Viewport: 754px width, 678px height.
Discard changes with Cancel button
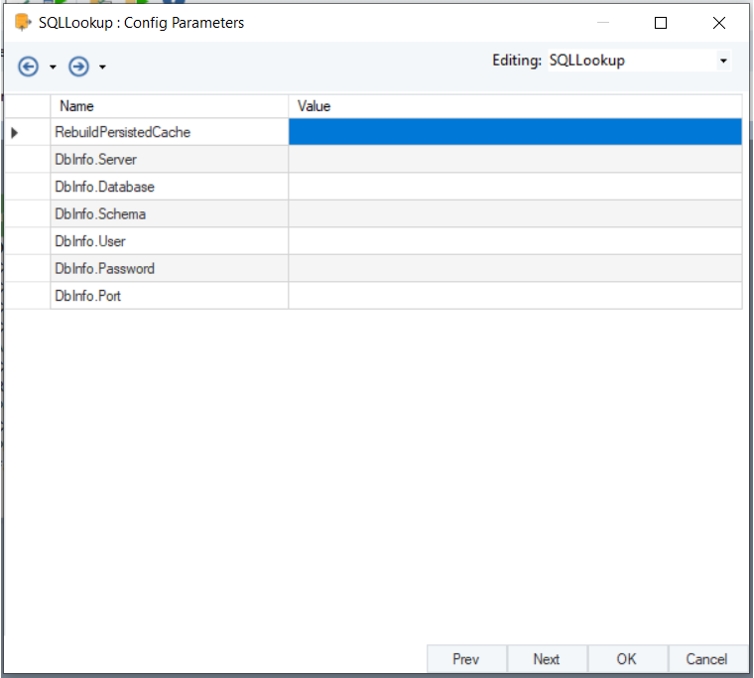[706, 659]
